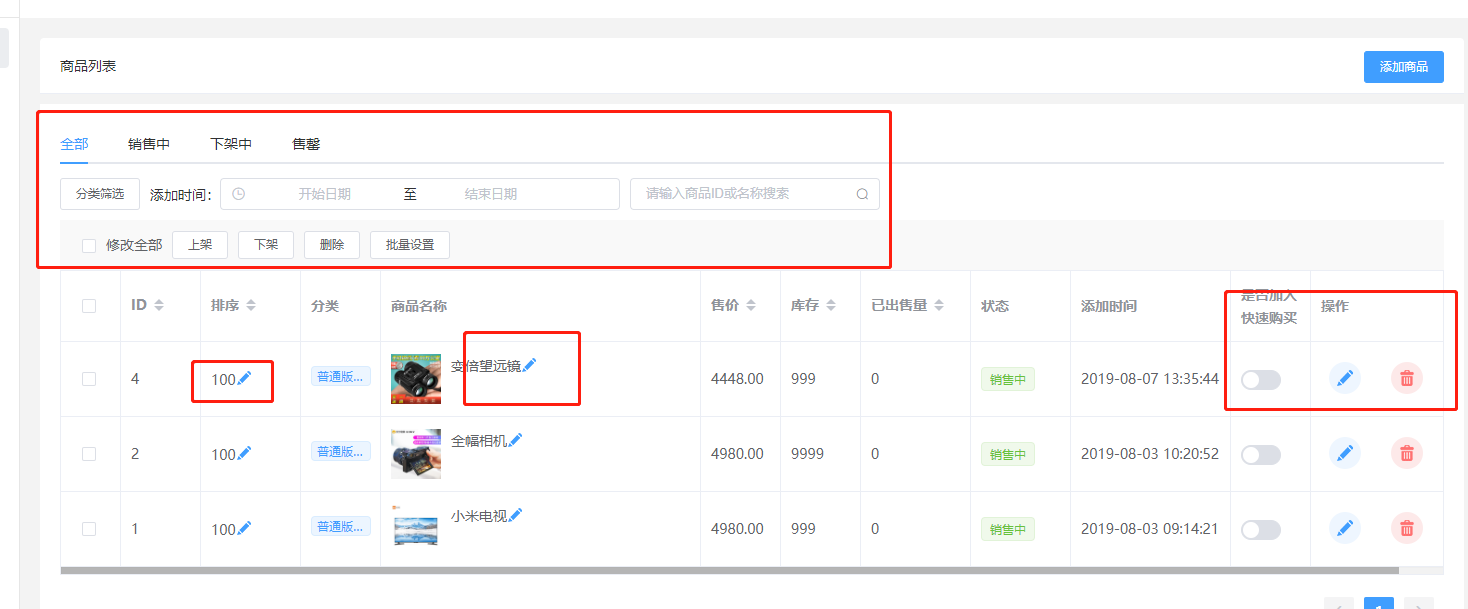
Task: Click the 删除 batch button
Action: tap(332, 245)
